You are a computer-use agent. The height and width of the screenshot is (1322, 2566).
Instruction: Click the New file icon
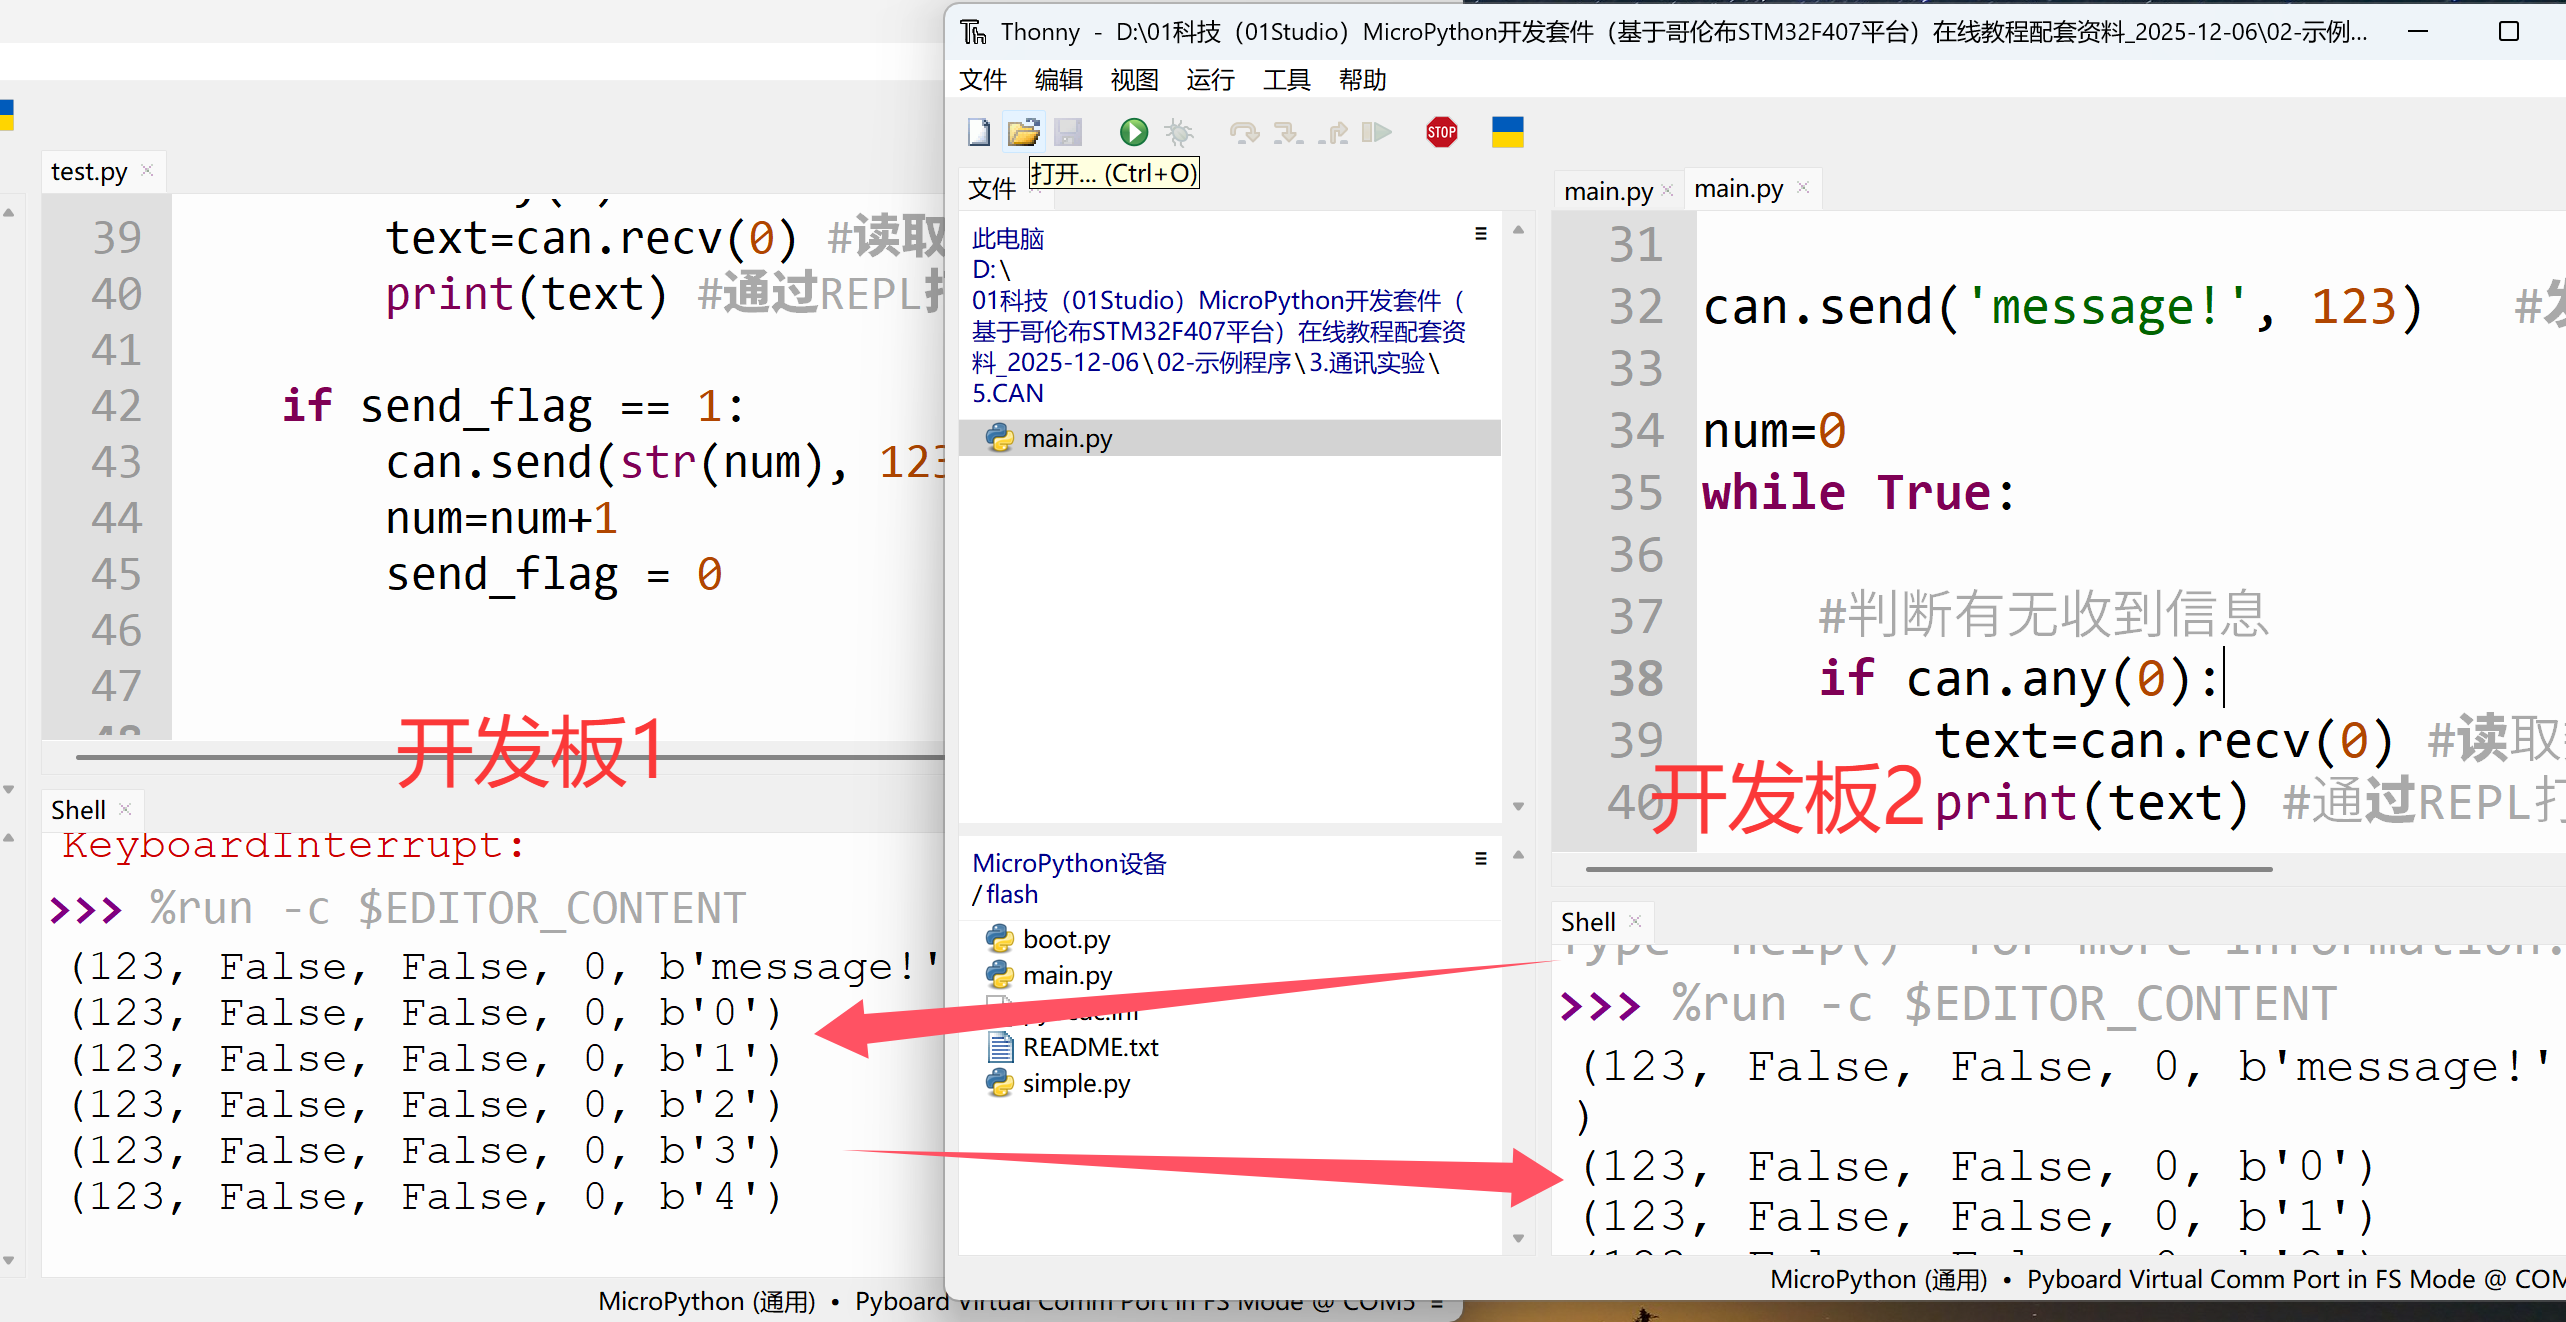point(979,132)
